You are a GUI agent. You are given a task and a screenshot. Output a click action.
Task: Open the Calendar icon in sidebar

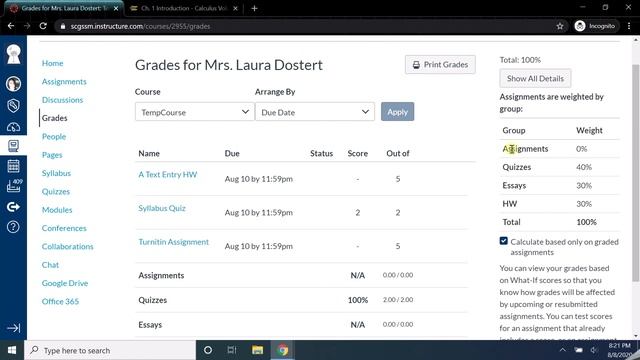(x=13, y=166)
